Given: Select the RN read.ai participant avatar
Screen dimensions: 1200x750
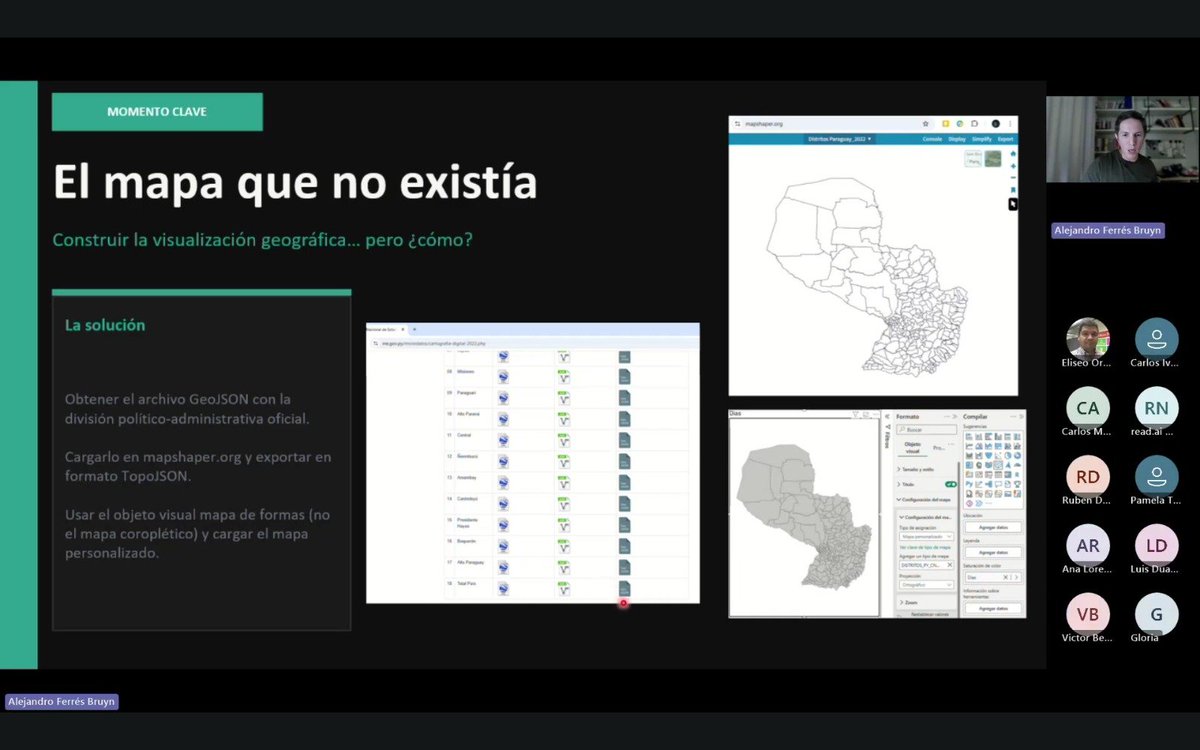Looking at the screenshot, I should 1156,407.
